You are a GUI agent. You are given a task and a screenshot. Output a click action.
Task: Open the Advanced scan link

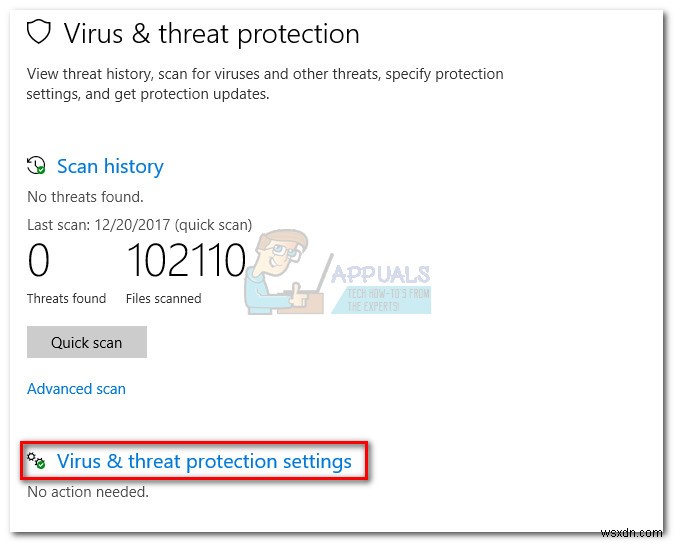tap(76, 388)
